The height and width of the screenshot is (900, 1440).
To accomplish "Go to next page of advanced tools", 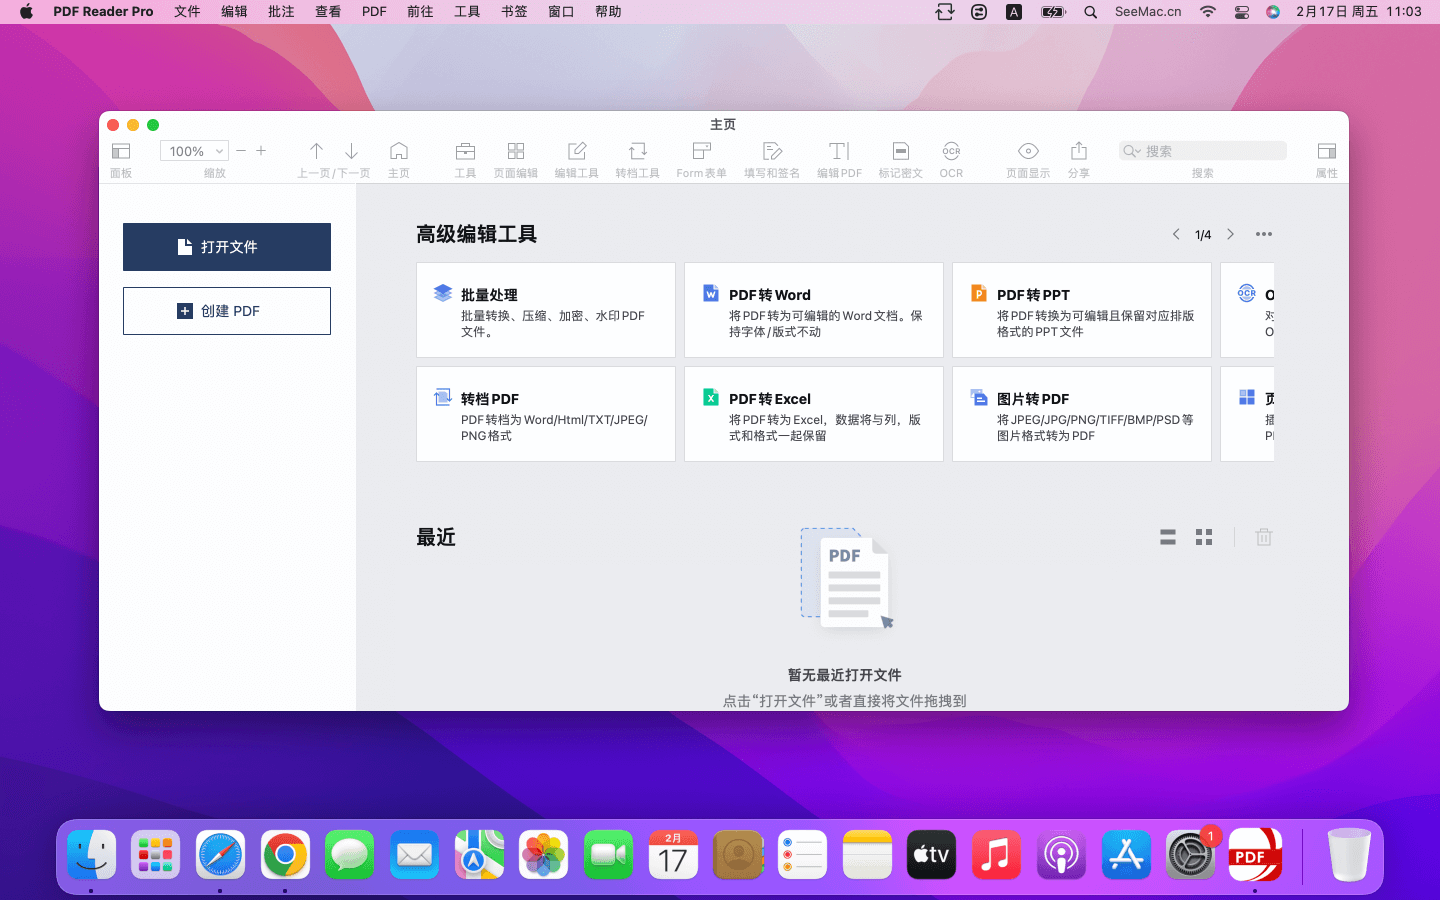I will point(1230,234).
